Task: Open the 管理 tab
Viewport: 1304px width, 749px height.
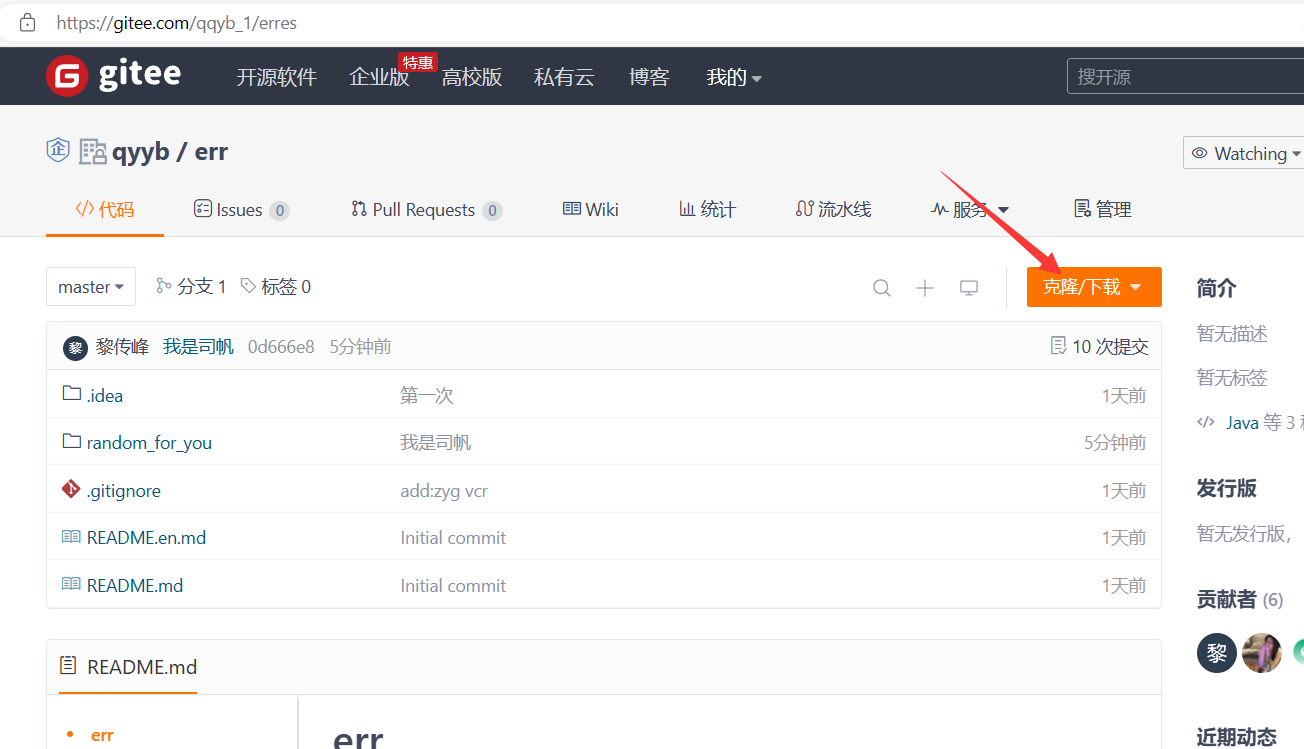Action: pyautogui.click(x=1102, y=209)
